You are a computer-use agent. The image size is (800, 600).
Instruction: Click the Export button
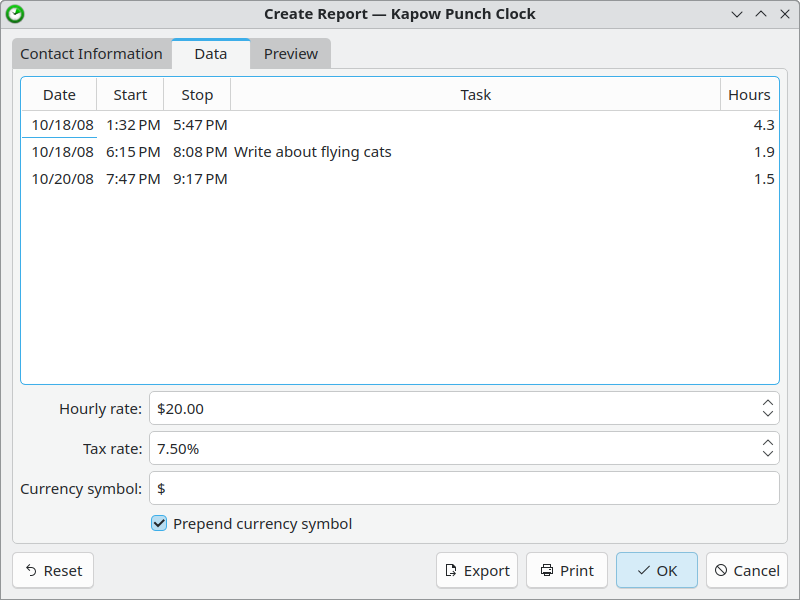click(477, 570)
